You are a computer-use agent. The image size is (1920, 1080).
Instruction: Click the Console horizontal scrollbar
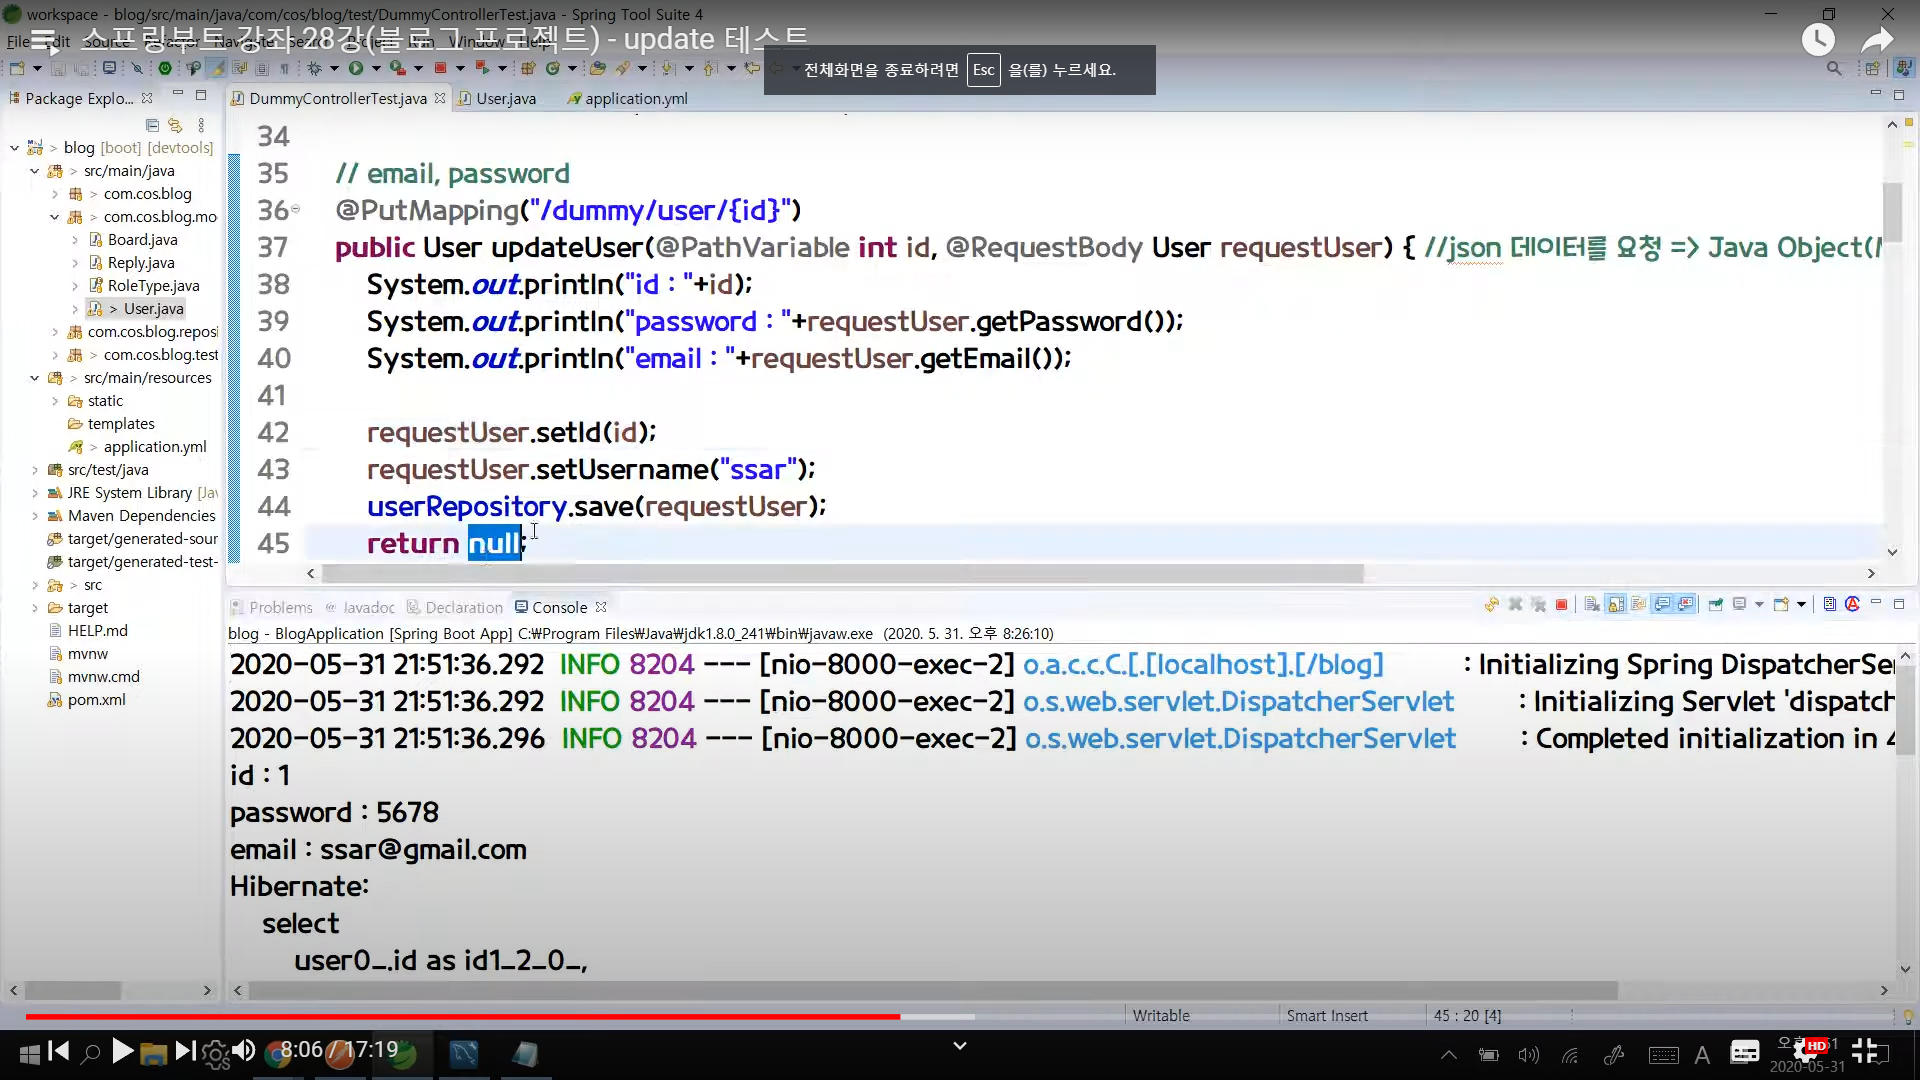932,990
